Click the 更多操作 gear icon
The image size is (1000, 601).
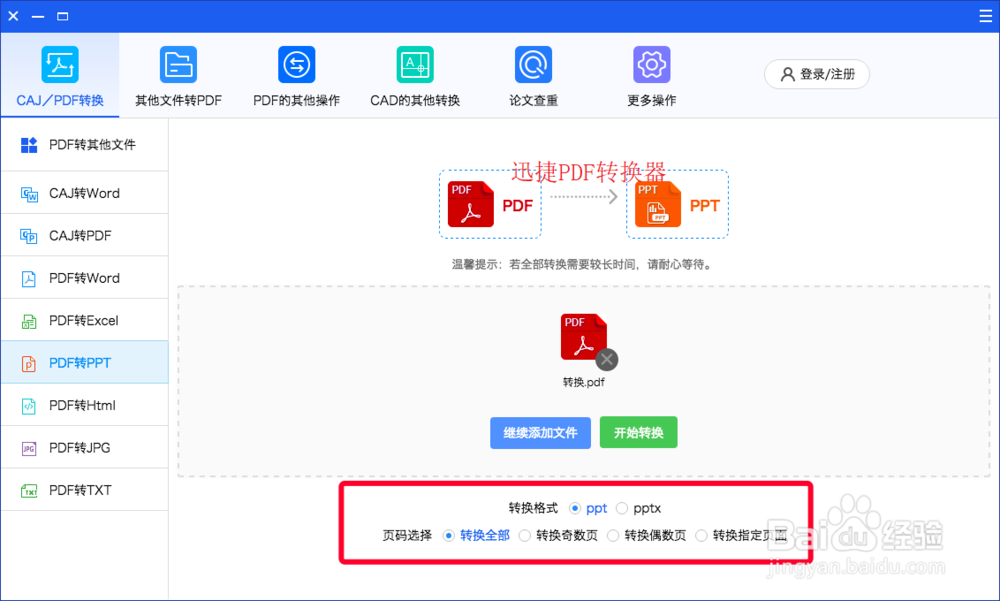click(652, 64)
